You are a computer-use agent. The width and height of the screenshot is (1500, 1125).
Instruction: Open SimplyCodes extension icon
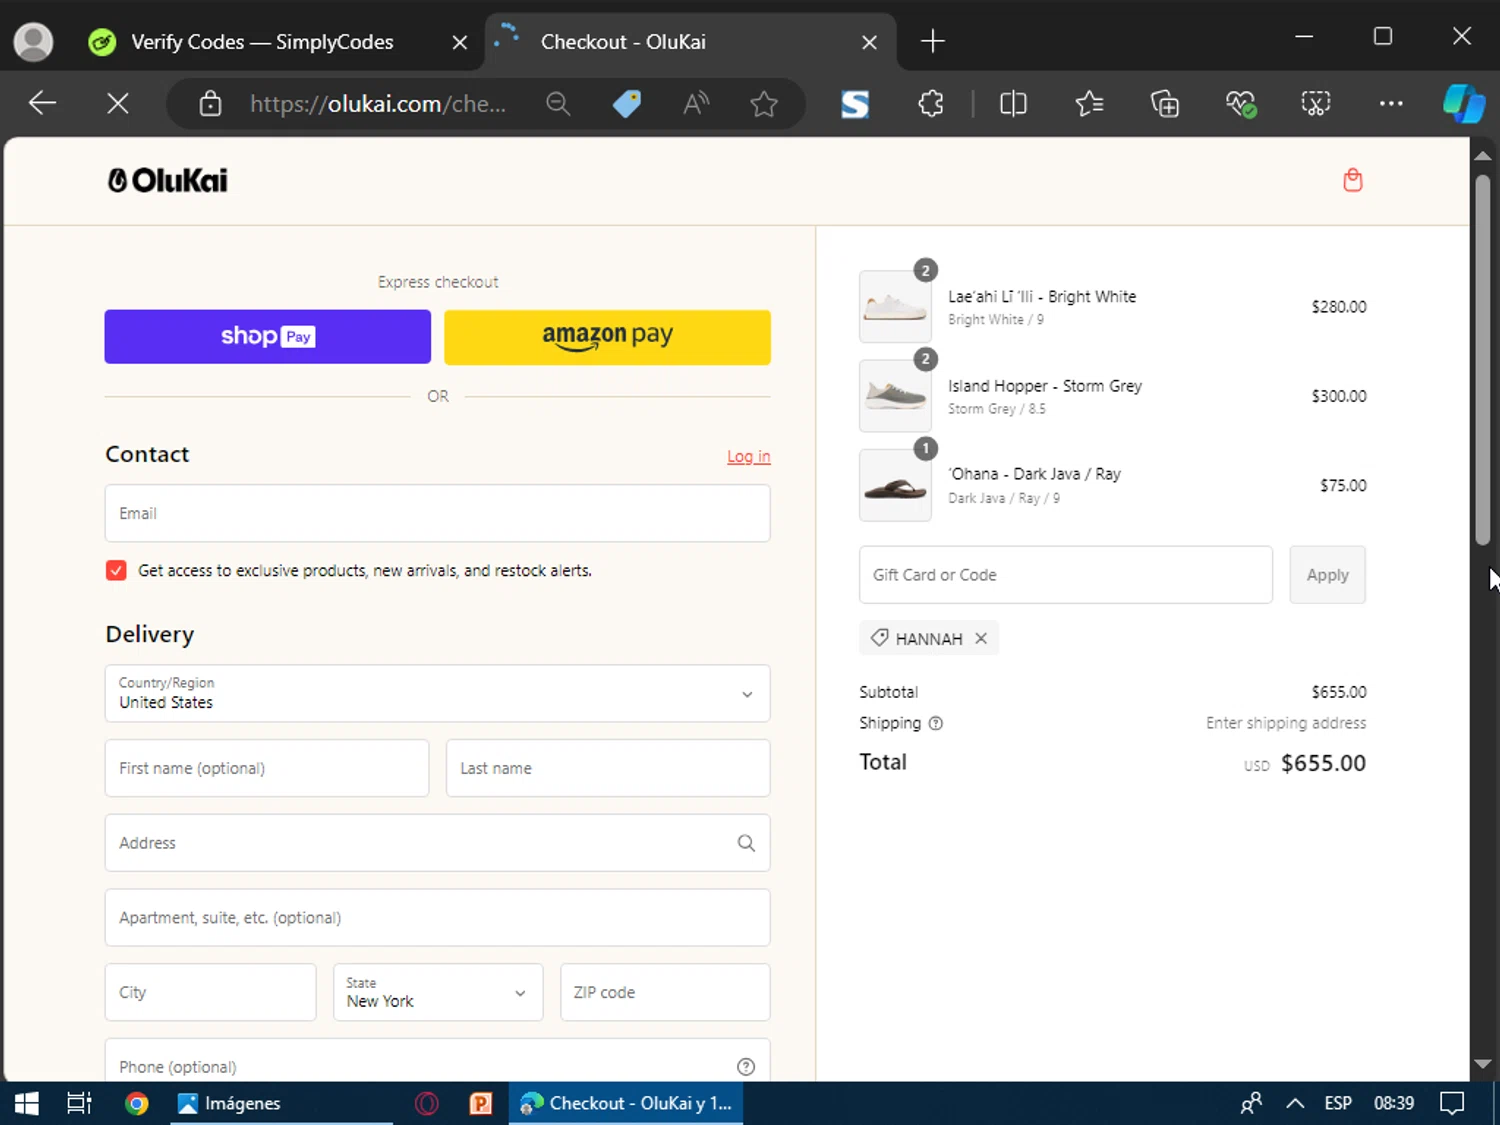(x=855, y=103)
